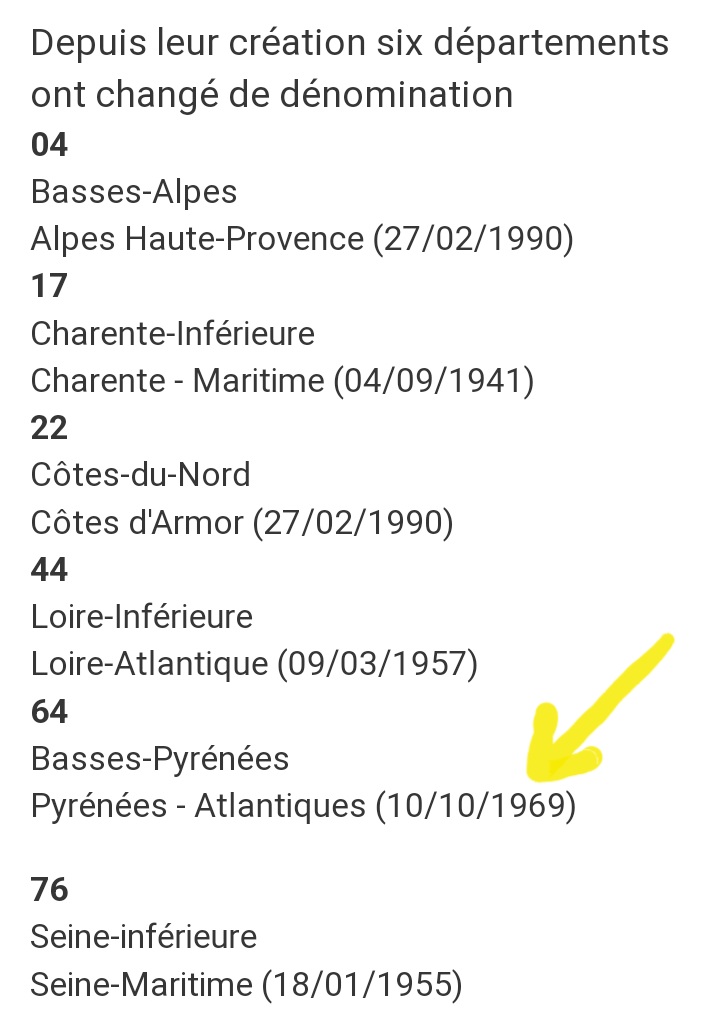Click Loire-Atlantique (09/03/1957) line
The width and height of the screenshot is (720, 1036).
(x=254, y=664)
